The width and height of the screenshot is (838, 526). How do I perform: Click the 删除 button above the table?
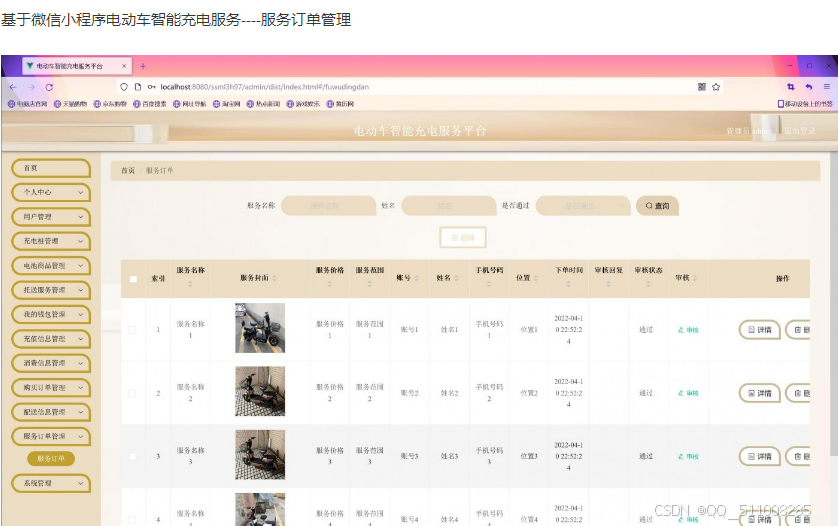point(463,237)
